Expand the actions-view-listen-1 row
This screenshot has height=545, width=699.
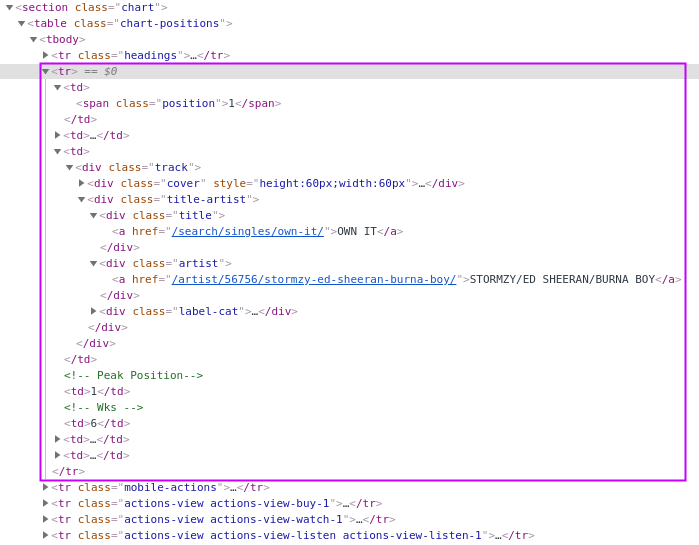pyautogui.click(x=45, y=535)
